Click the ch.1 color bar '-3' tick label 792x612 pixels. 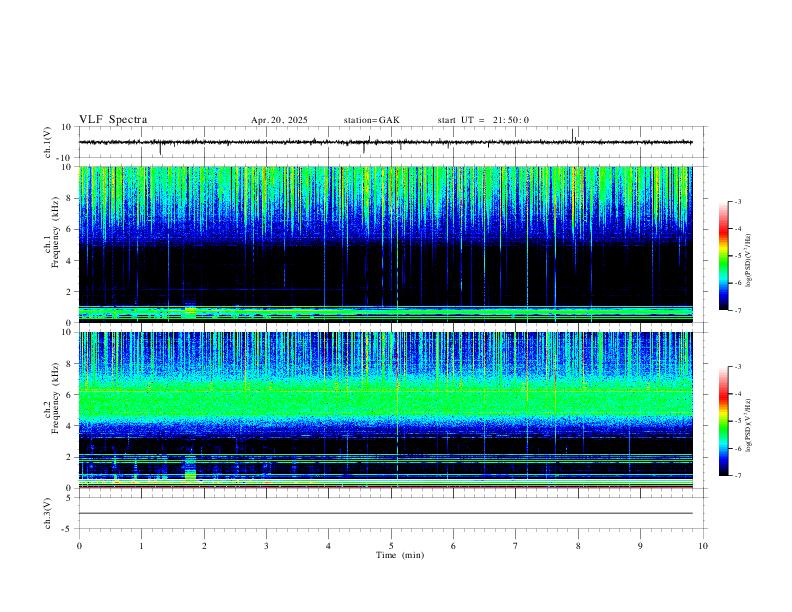(737, 201)
